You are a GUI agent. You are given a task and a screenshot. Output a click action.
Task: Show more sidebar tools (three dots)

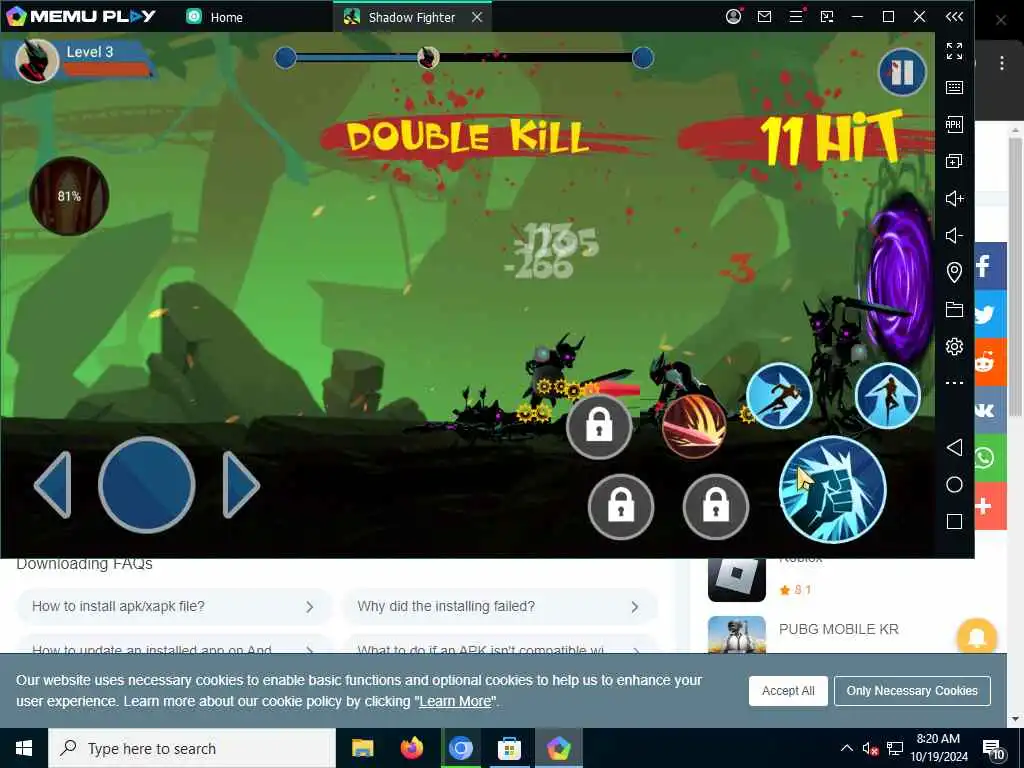pyautogui.click(x=954, y=383)
